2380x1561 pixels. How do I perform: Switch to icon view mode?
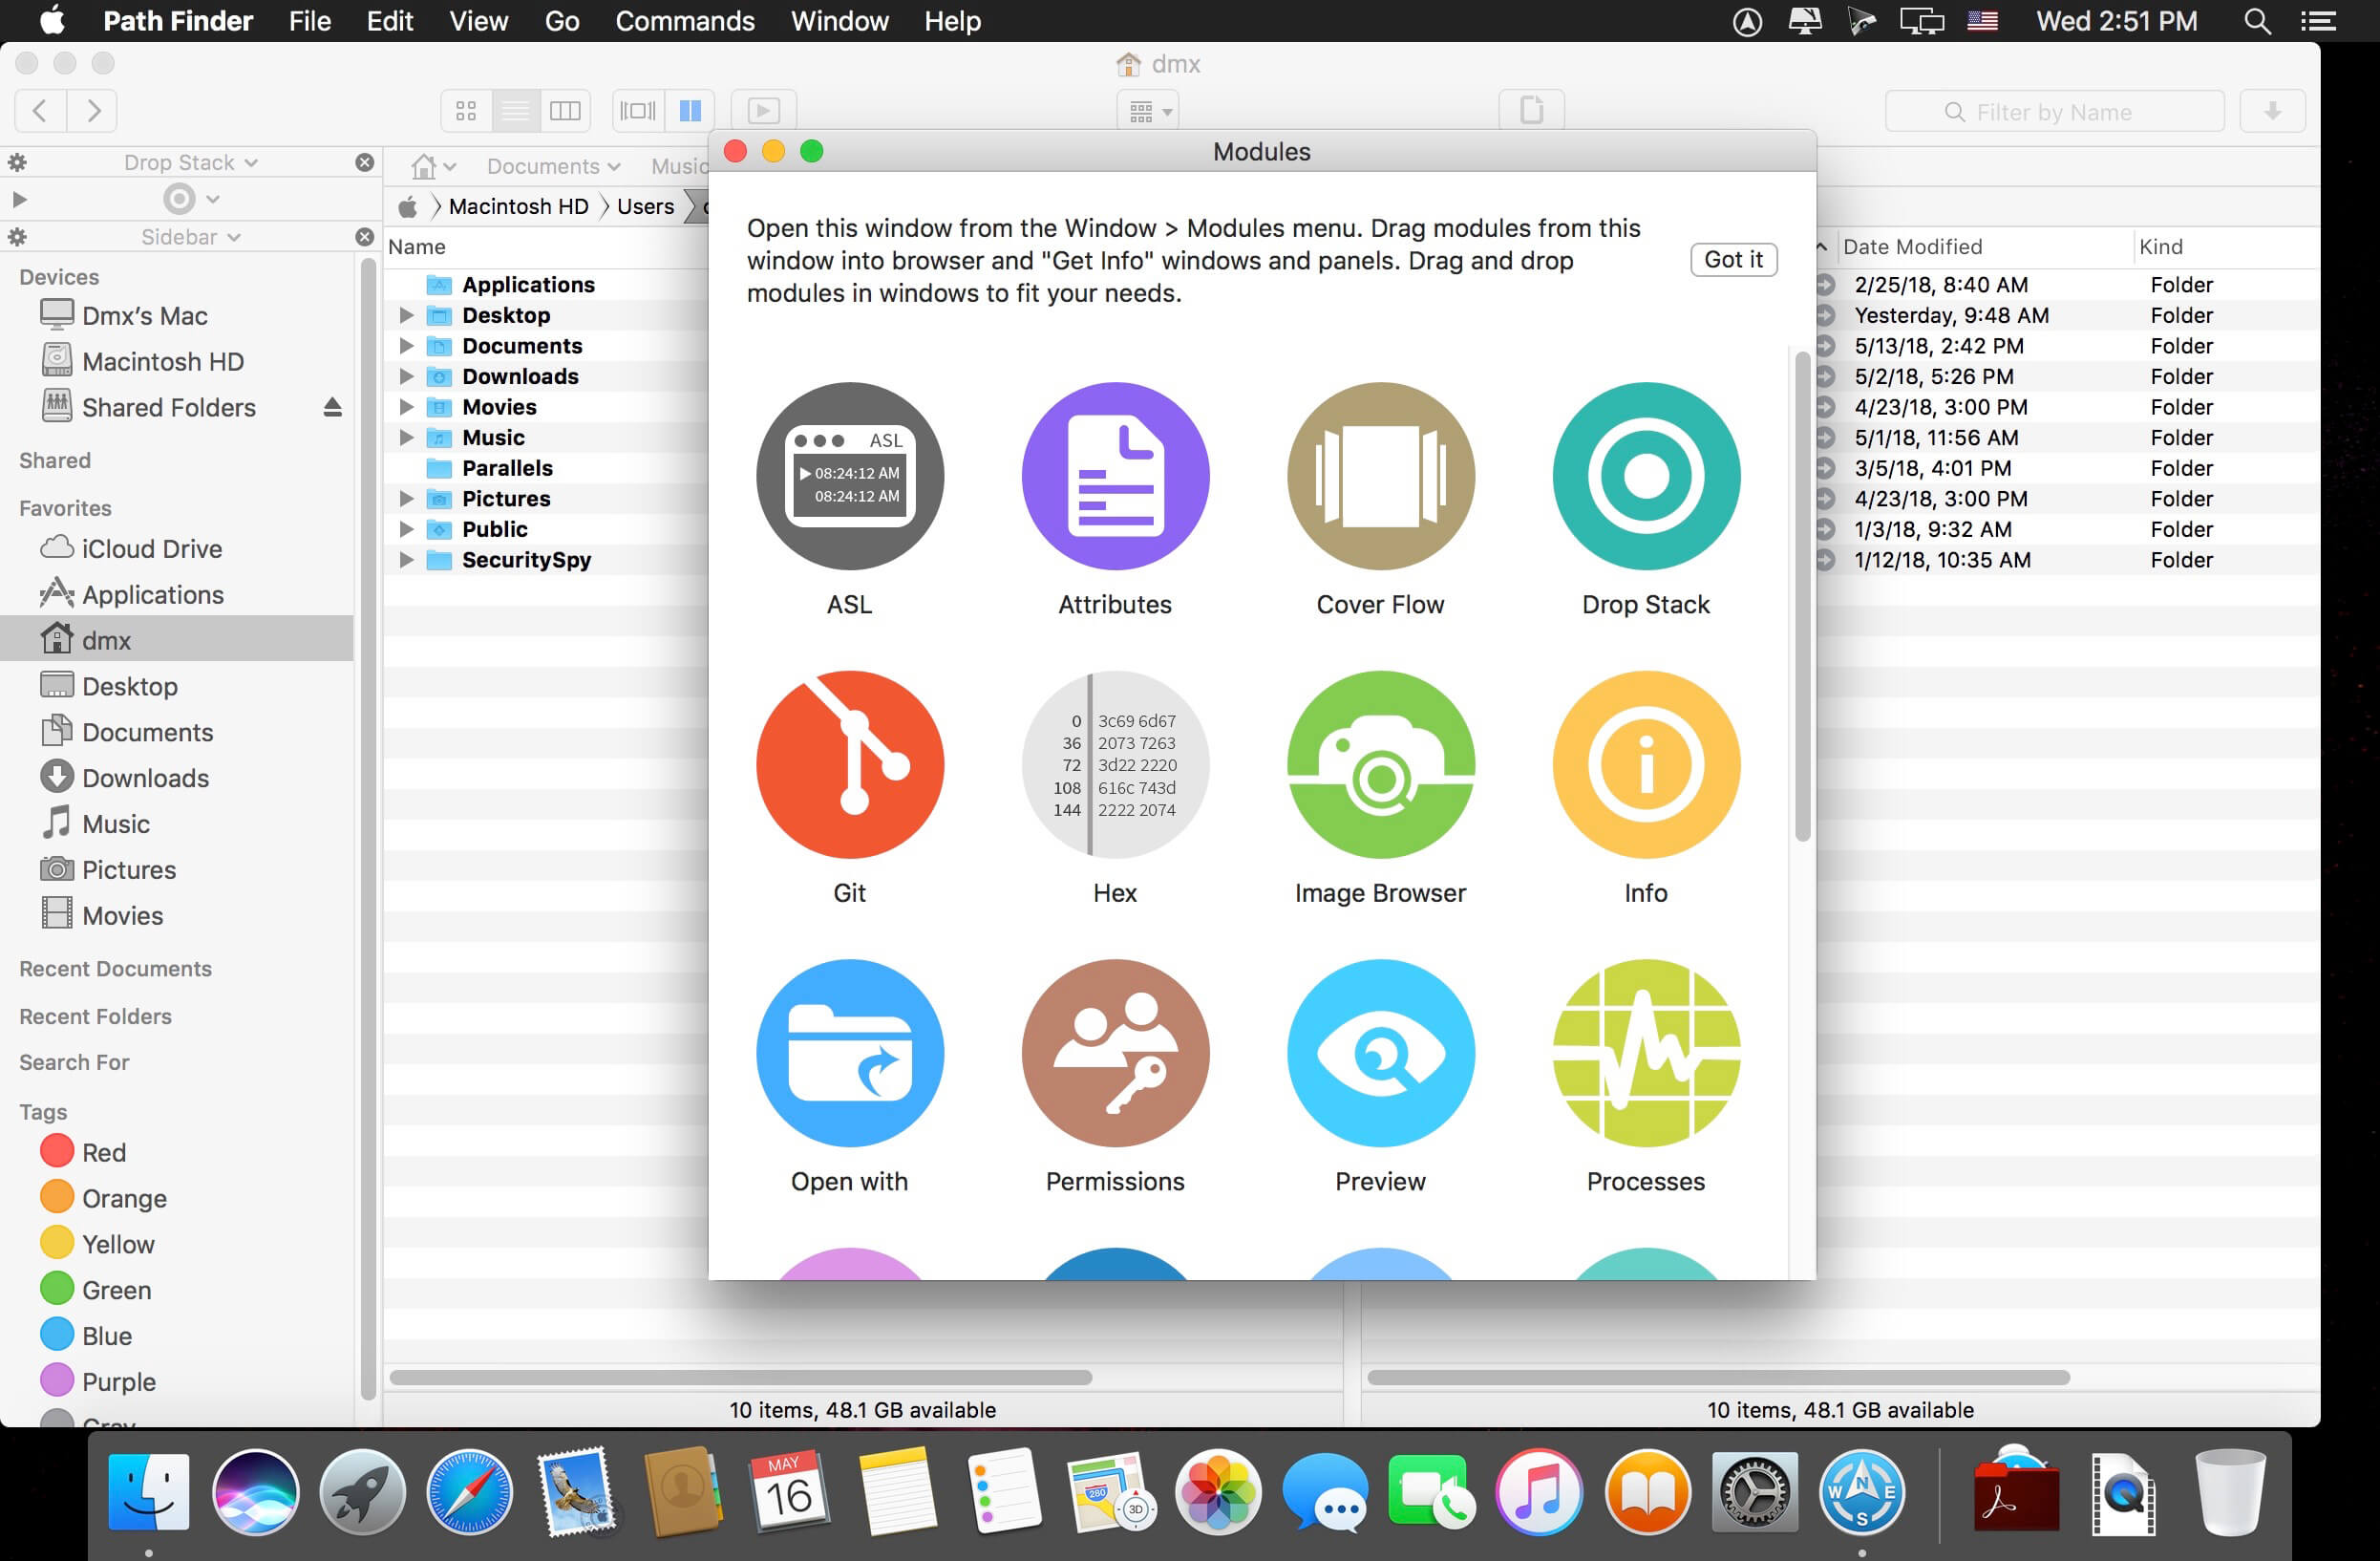point(466,110)
